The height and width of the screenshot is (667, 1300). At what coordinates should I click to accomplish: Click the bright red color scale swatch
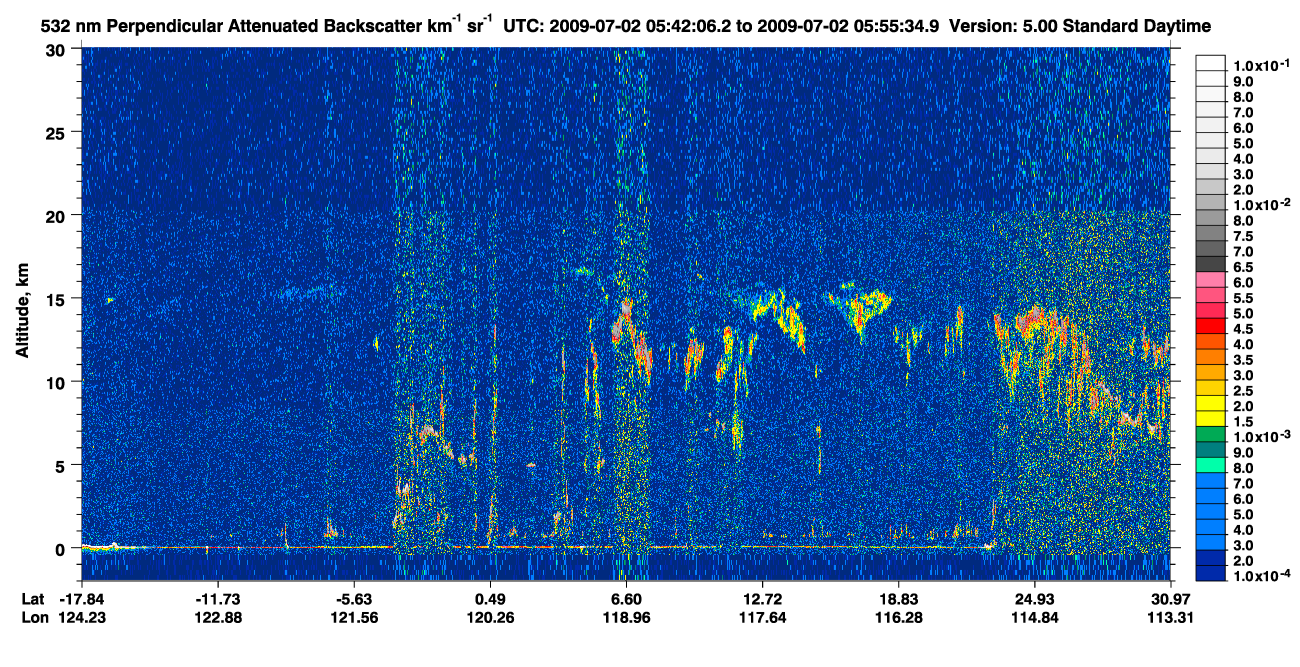click(x=1210, y=328)
